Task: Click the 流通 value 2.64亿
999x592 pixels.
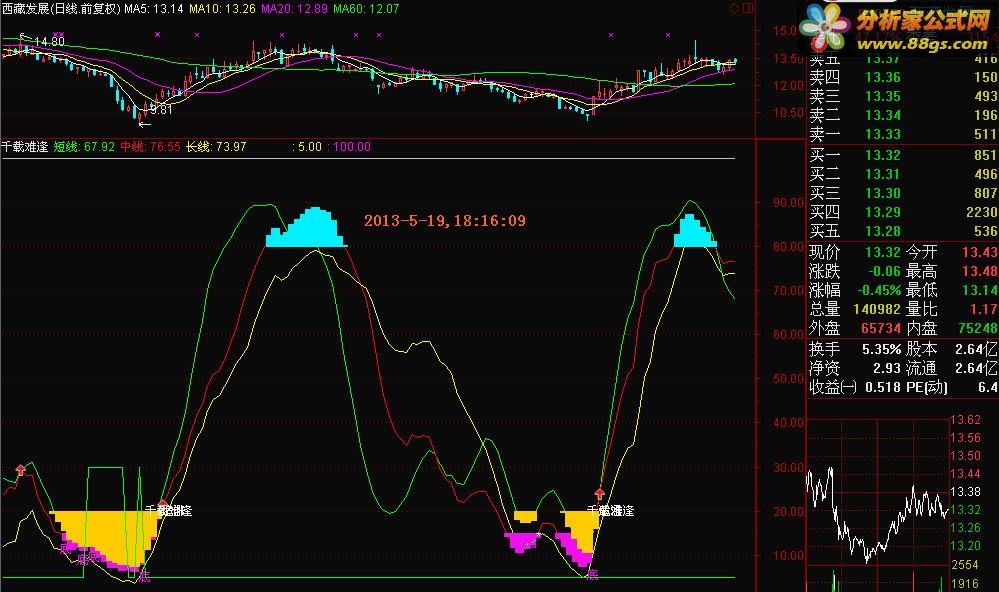Action: coord(976,368)
